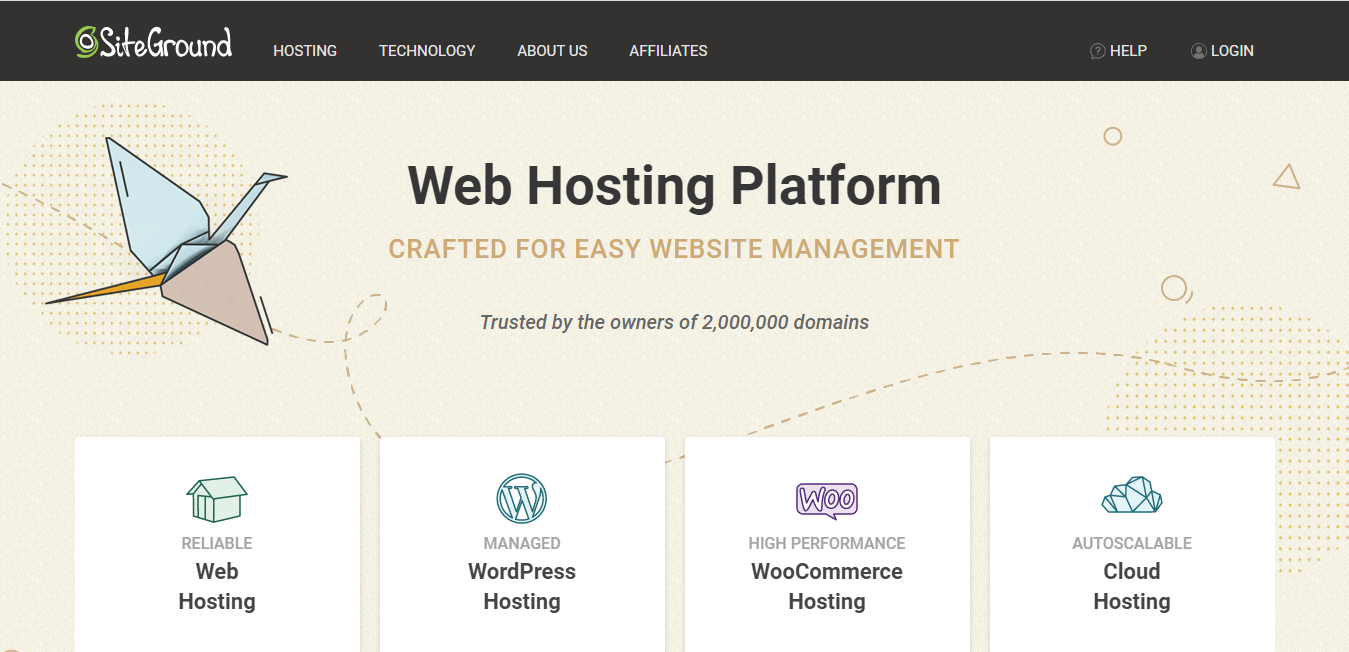Go to the Affiliates page
The width and height of the screenshot is (1349, 652).
pyautogui.click(x=668, y=51)
